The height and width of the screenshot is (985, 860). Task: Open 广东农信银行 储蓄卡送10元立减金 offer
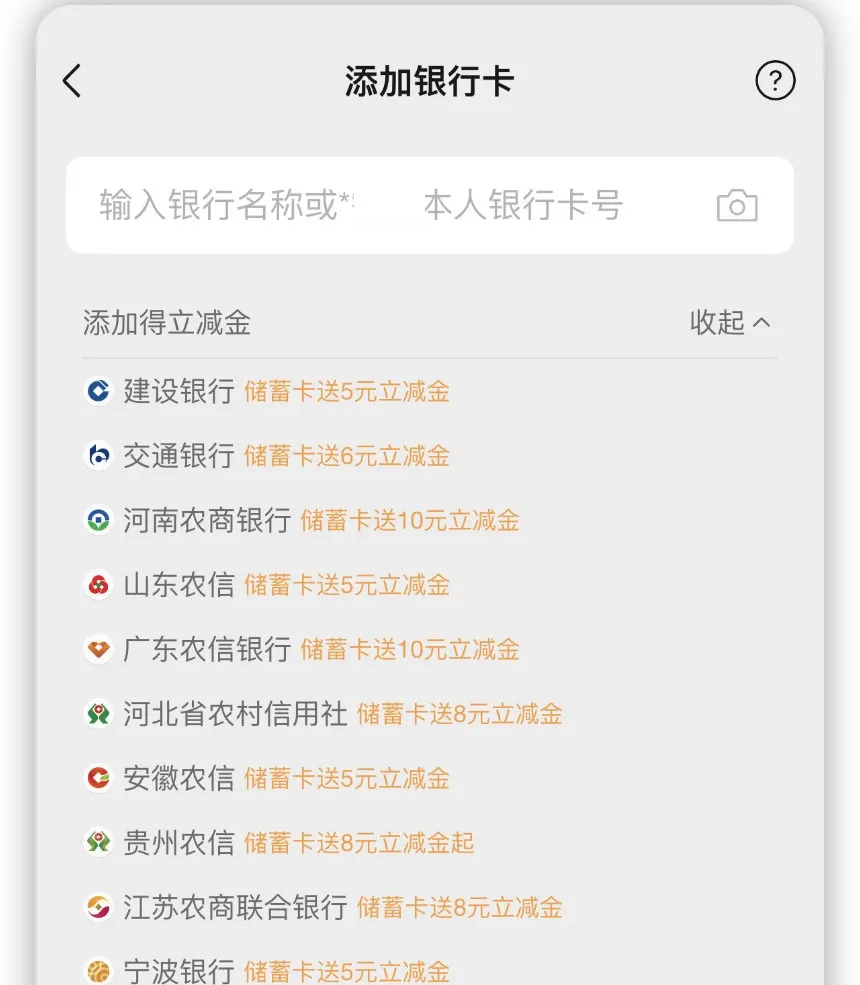tap(410, 650)
